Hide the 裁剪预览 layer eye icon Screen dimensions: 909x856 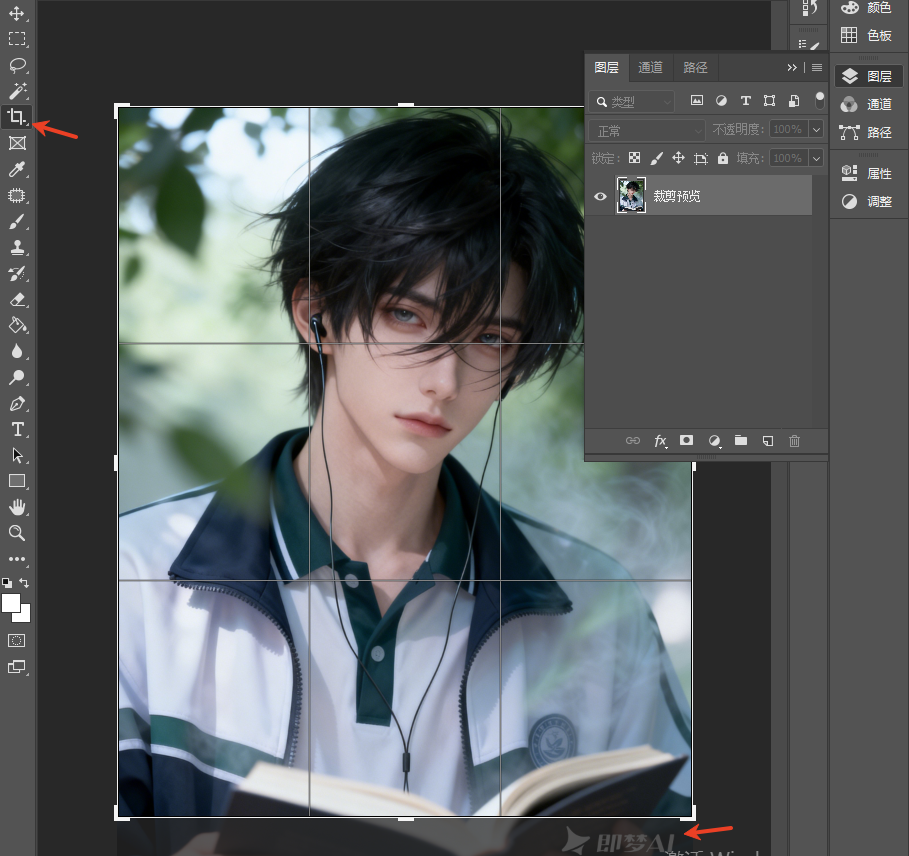point(600,196)
